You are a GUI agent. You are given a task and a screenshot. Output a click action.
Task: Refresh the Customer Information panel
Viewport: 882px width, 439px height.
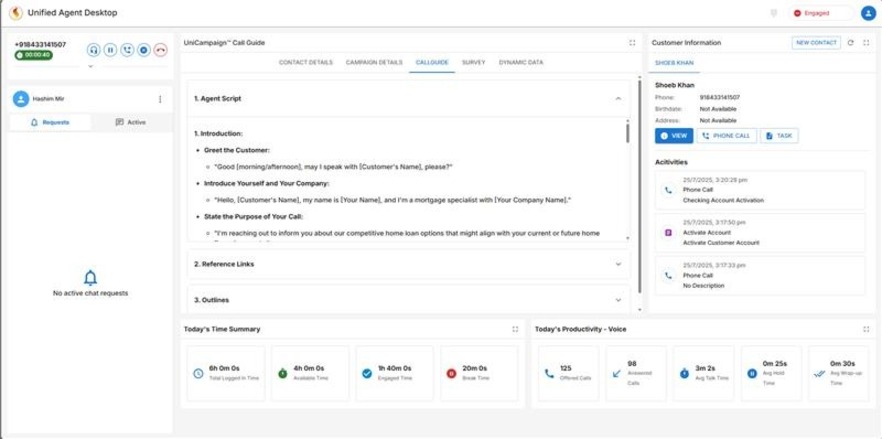point(850,43)
